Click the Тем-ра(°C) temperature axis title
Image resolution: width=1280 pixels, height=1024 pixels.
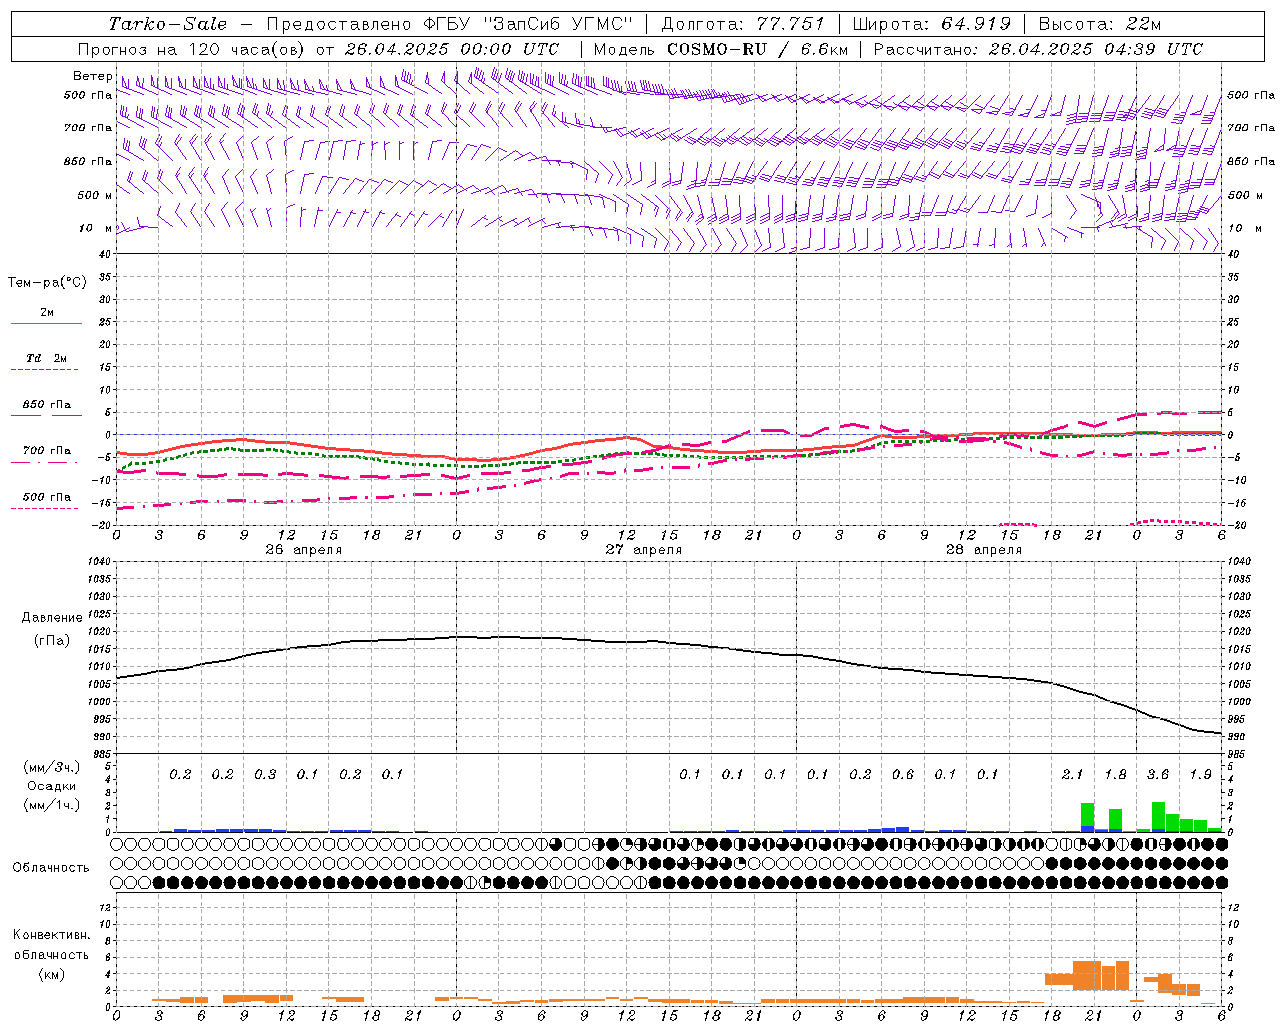pyautogui.click(x=47, y=283)
